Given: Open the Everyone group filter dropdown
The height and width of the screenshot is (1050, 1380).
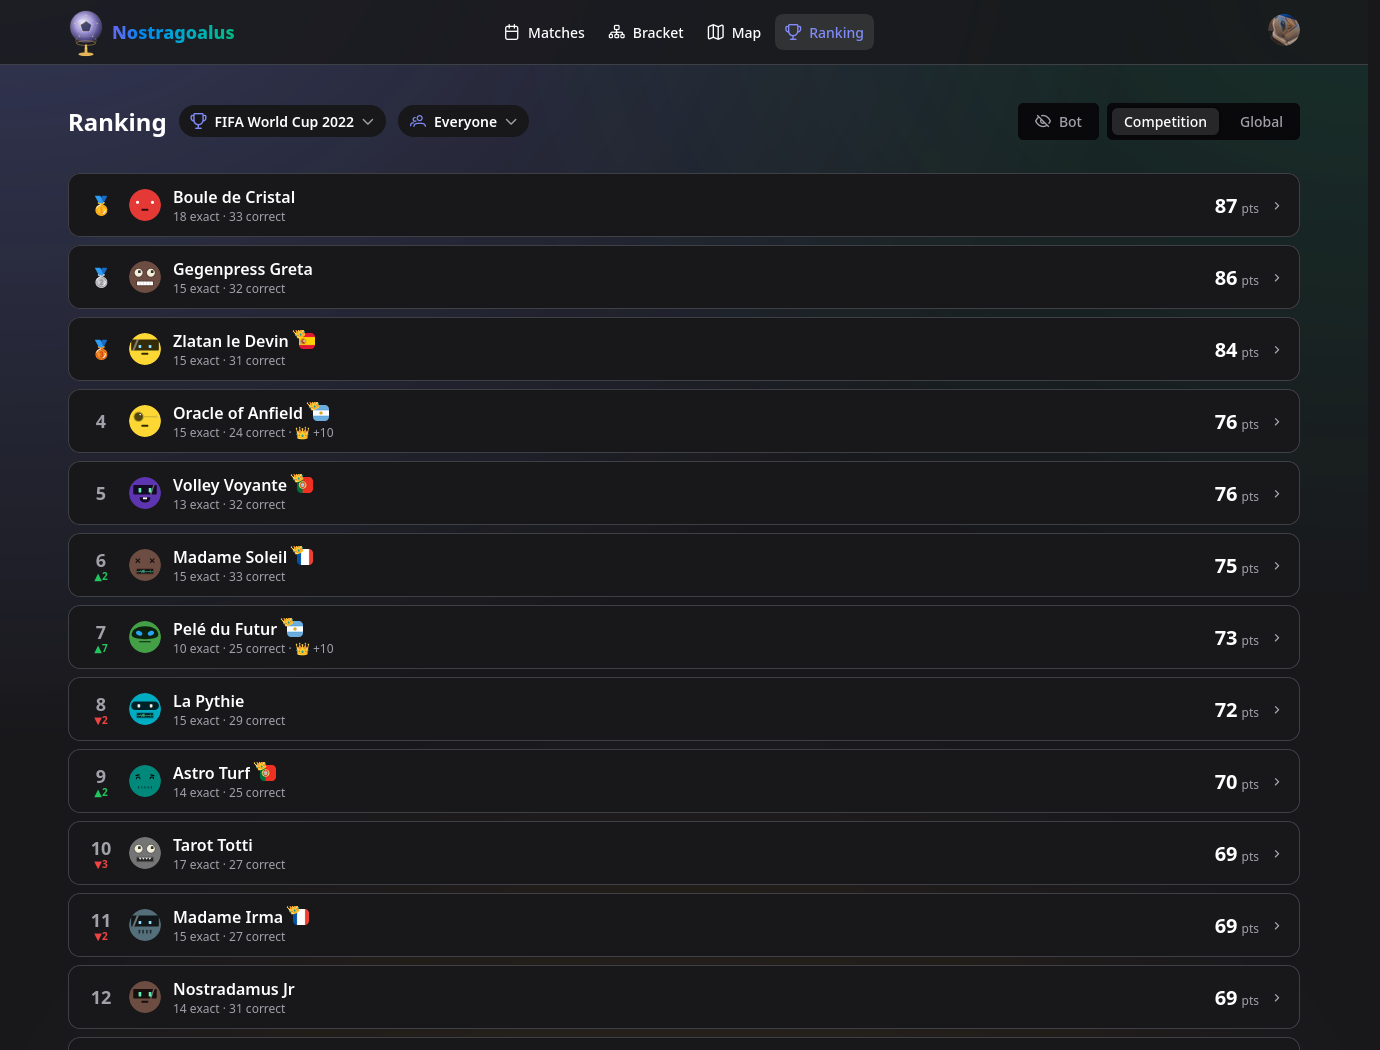Looking at the screenshot, I should (x=463, y=122).
